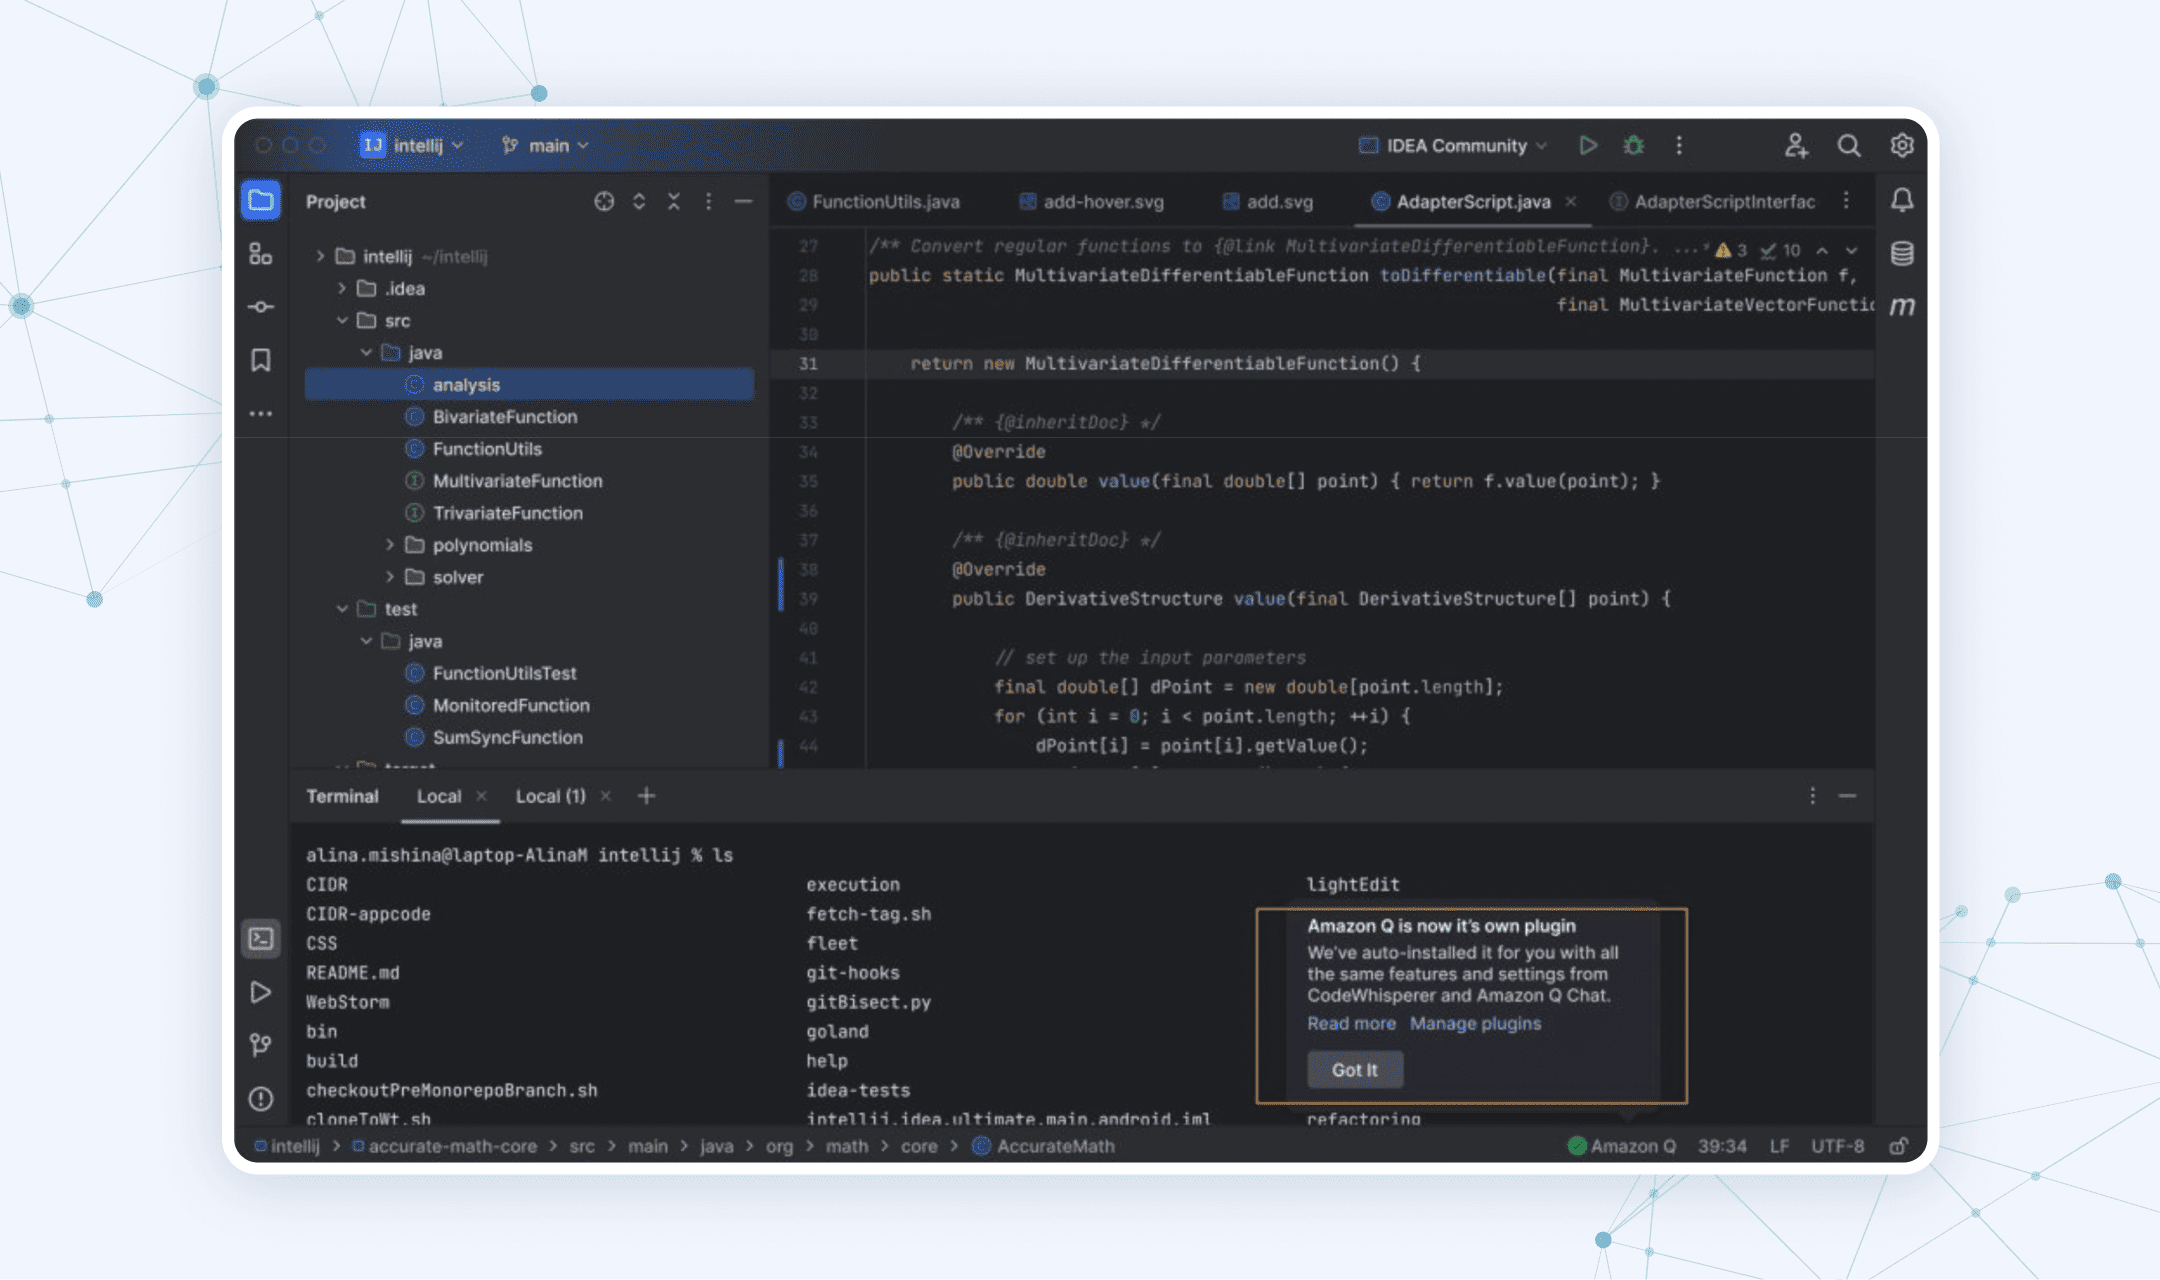Click the Manage plugins link
2160x1280 pixels.
pyautogui.click(x=1475, y=1023)
